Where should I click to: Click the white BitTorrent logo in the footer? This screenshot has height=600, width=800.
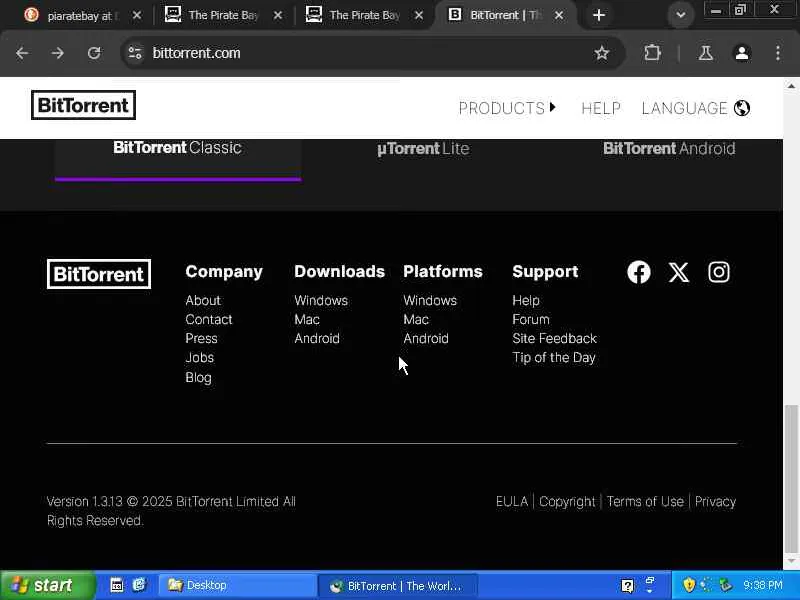coord(98,274)
